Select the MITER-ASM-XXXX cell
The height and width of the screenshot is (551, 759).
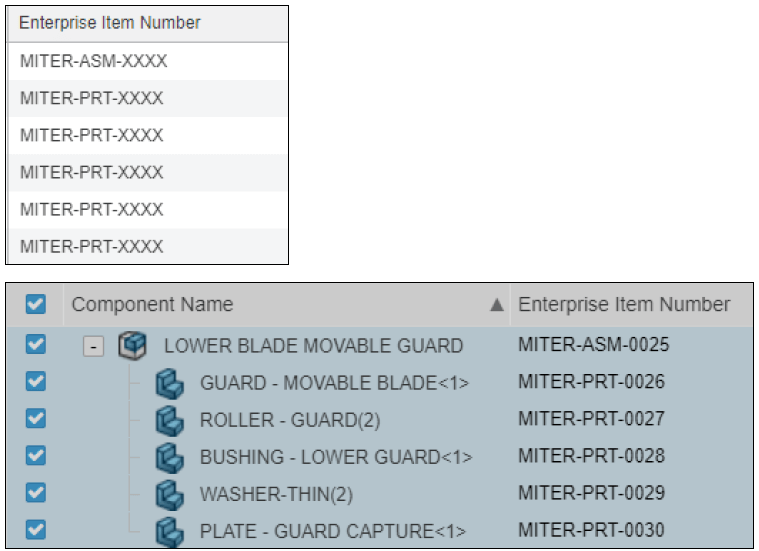click(93, 61)
